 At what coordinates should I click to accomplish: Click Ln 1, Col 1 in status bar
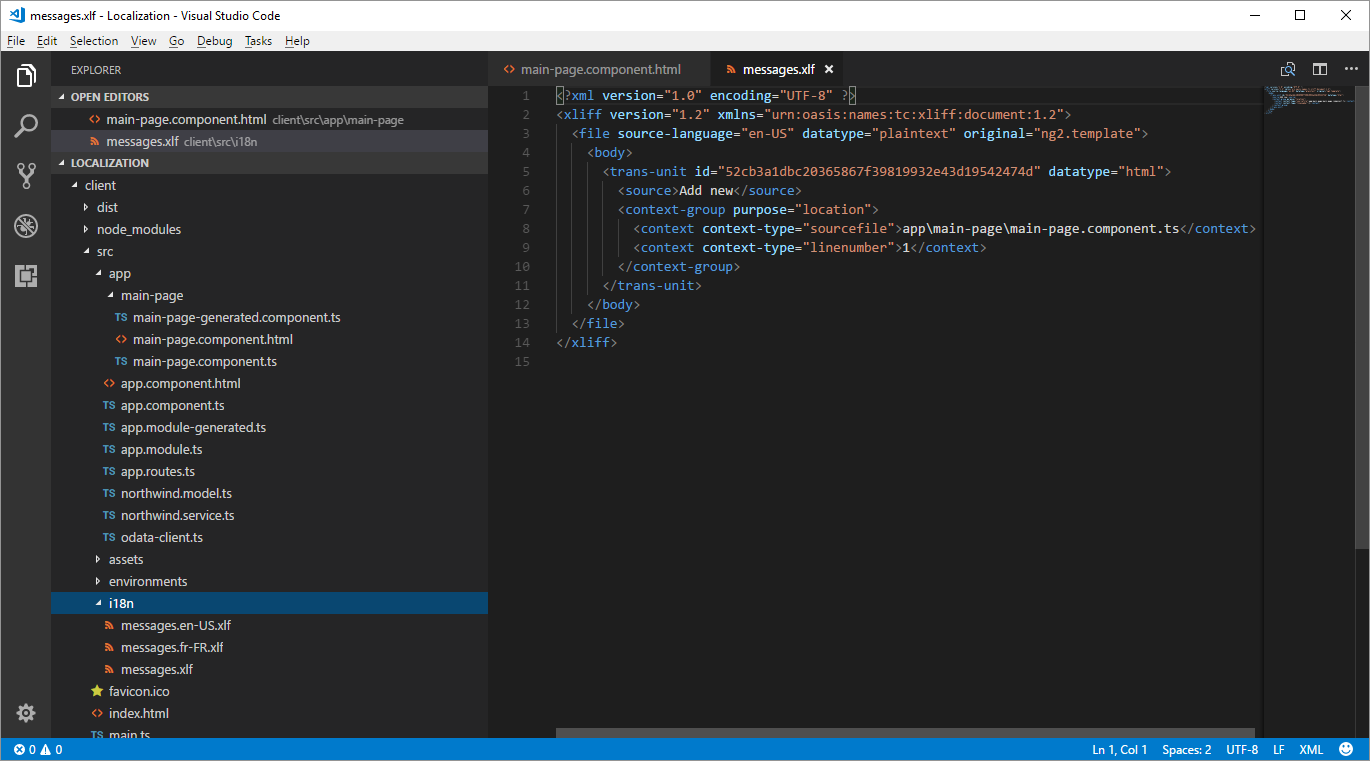pos(1120,750)
